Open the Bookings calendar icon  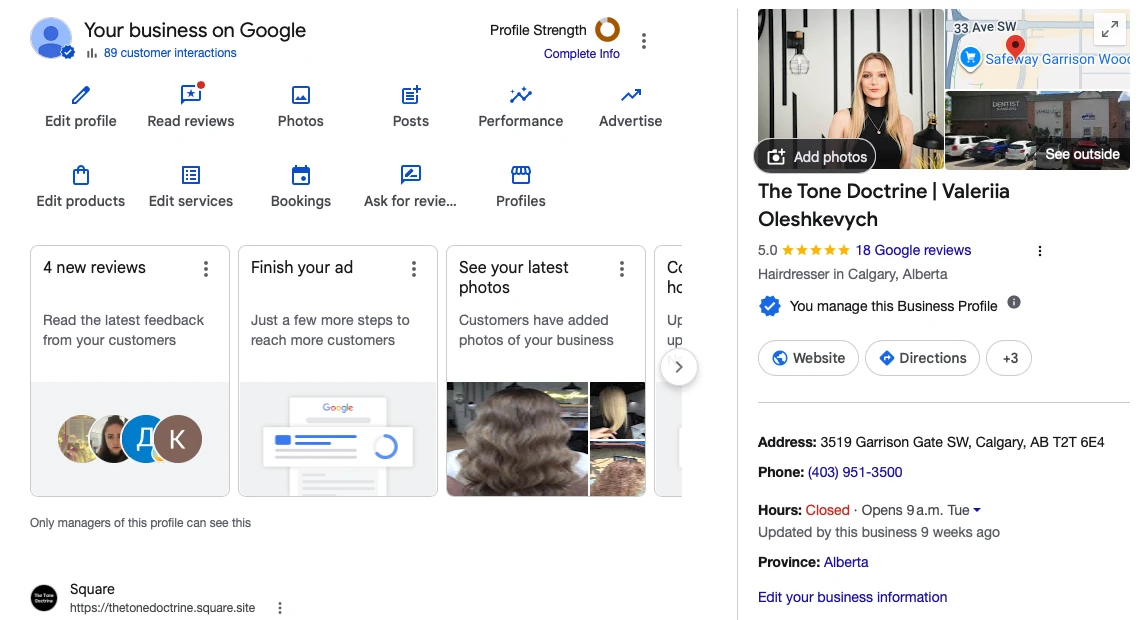coord(301,175)
